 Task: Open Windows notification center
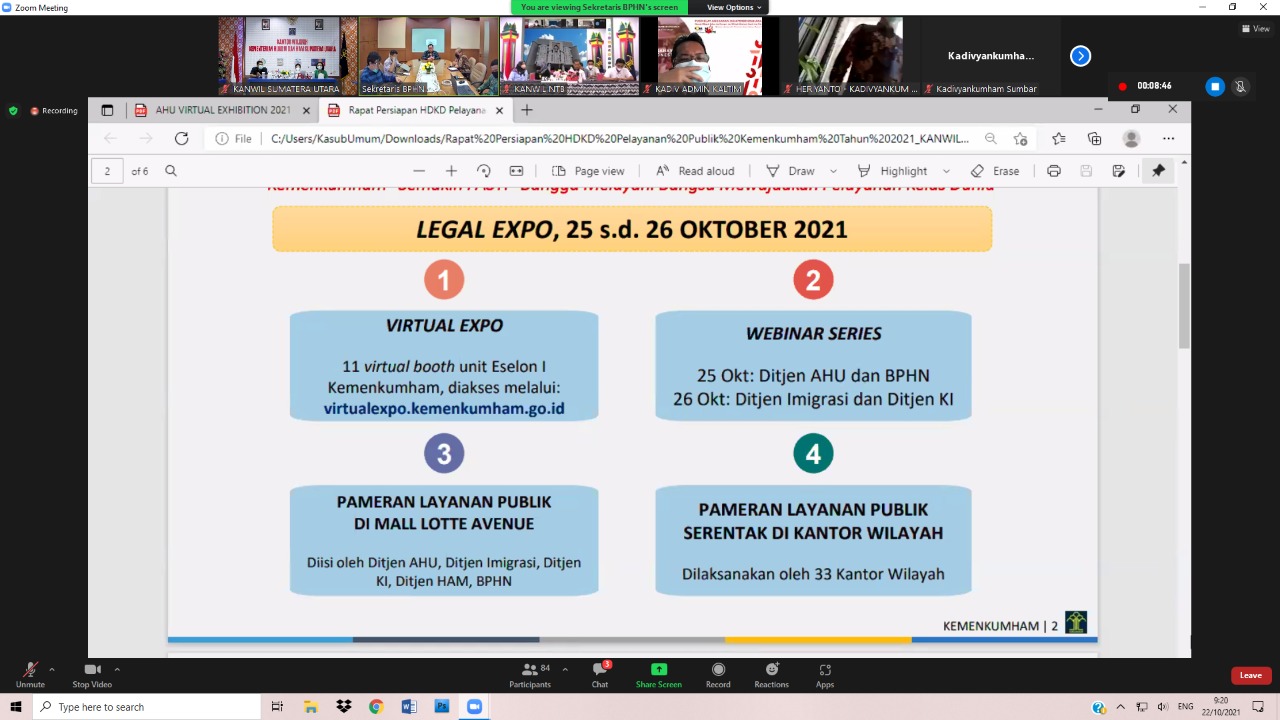tap(1258, 707)
